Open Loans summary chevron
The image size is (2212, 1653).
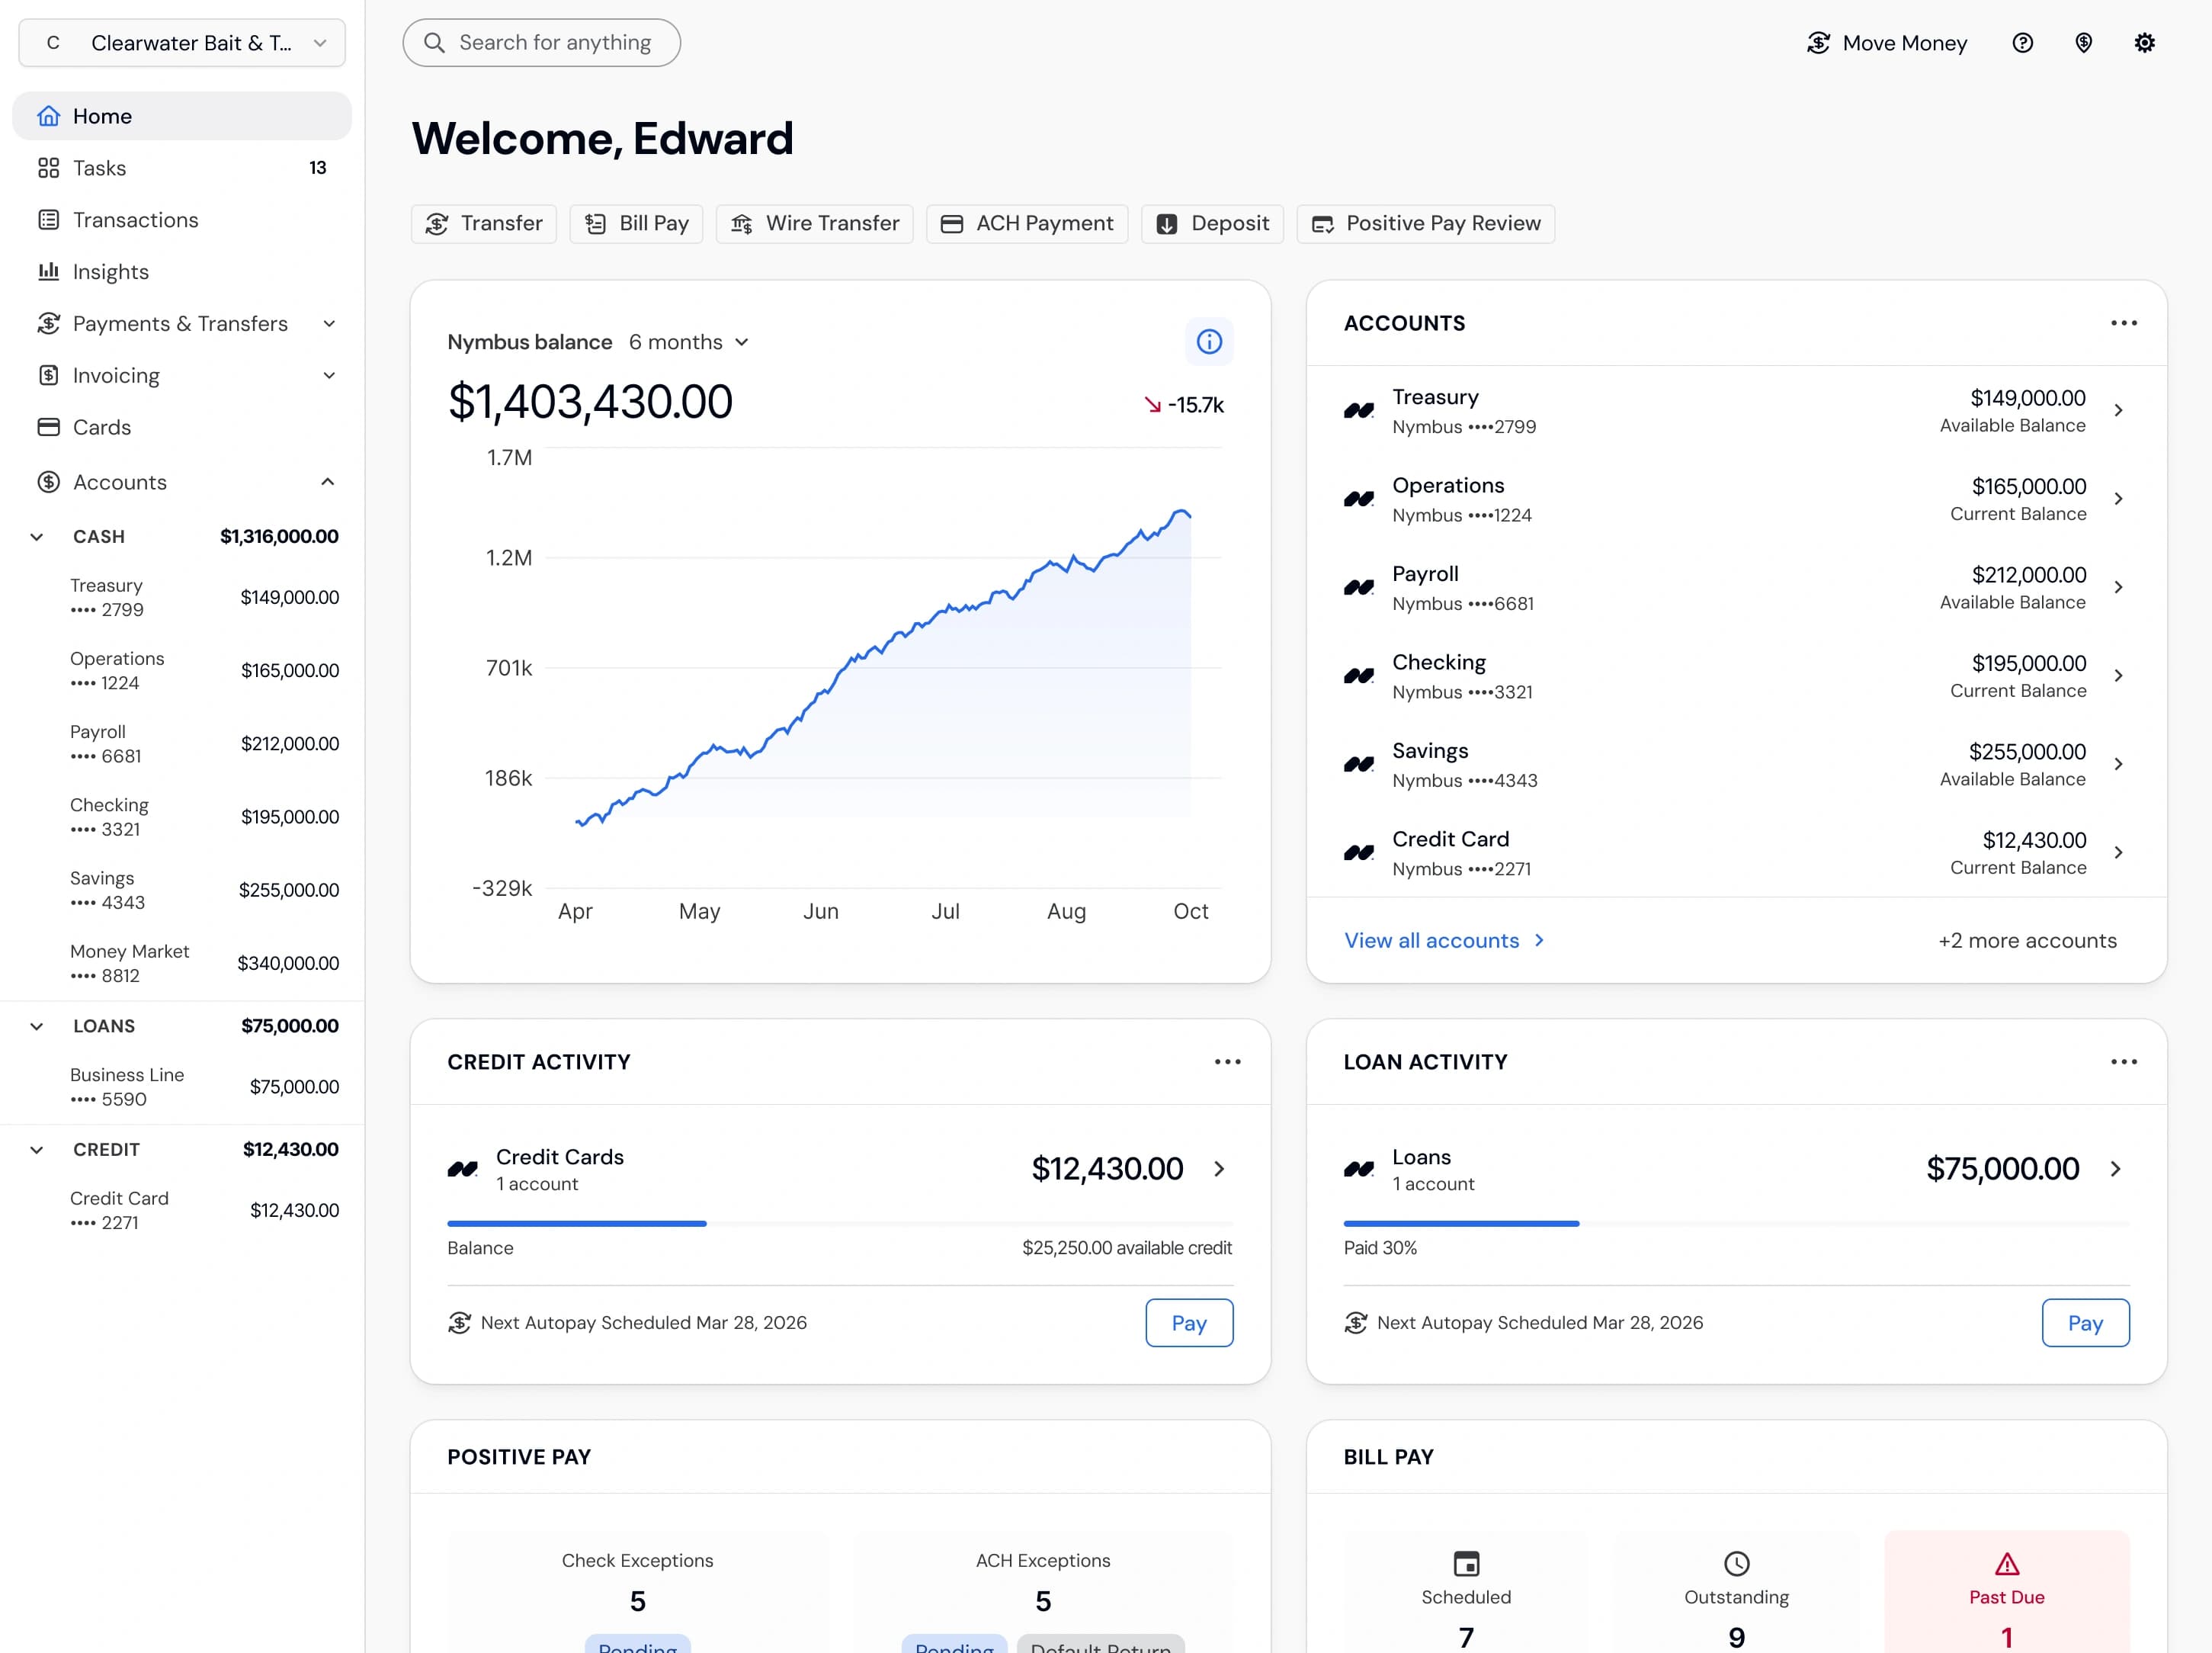coord(2115,1169)
